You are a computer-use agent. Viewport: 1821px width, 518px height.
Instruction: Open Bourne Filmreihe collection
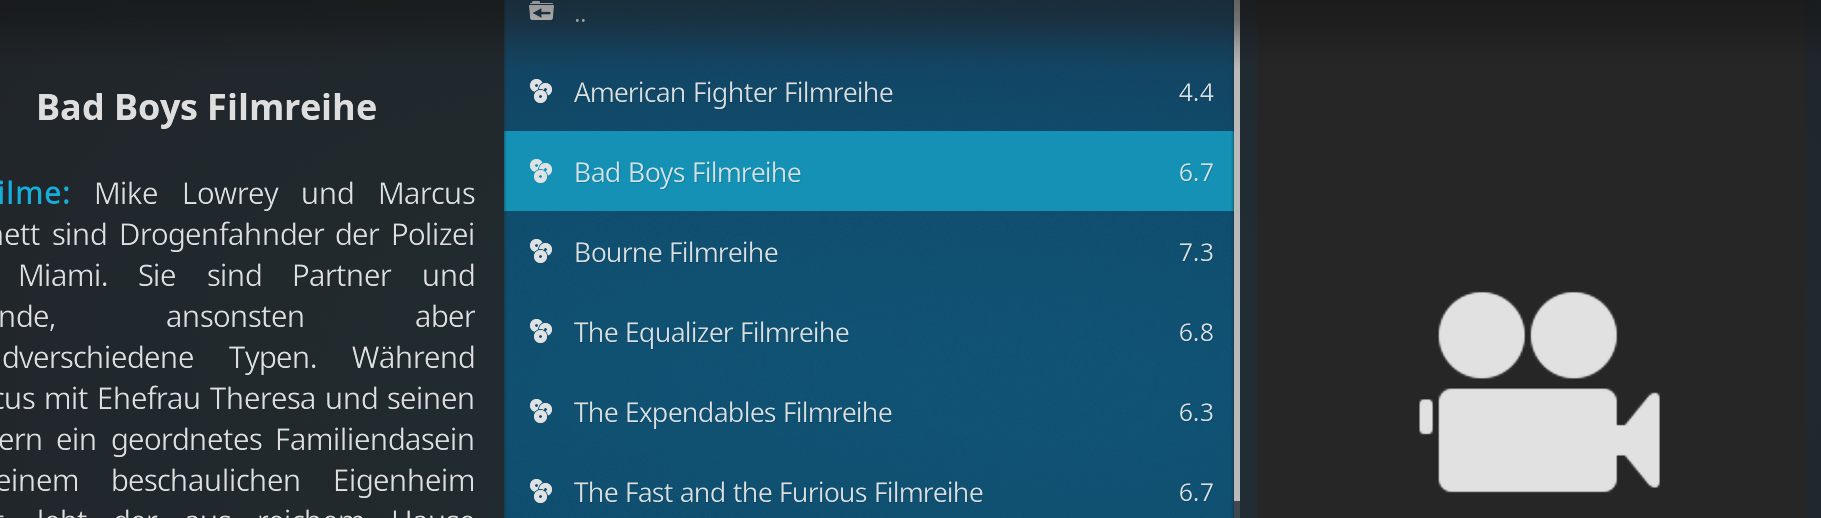tap(869, 252)
